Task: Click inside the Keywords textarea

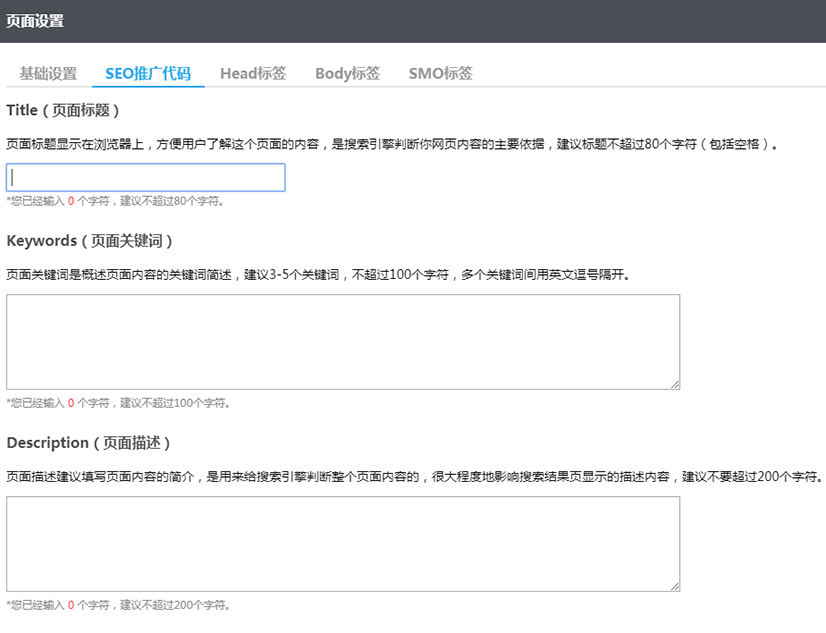Action: point(340,340)
